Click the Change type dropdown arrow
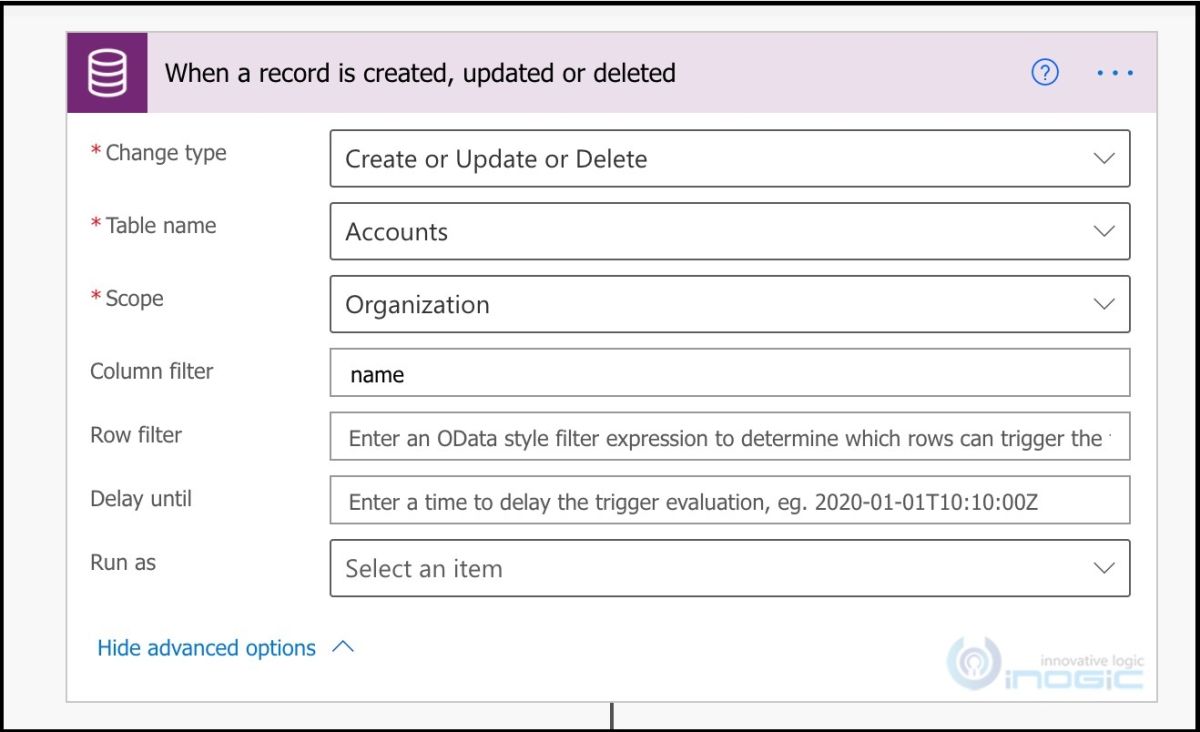Viewport: 1200px width, 732px height. [1103, 158]
